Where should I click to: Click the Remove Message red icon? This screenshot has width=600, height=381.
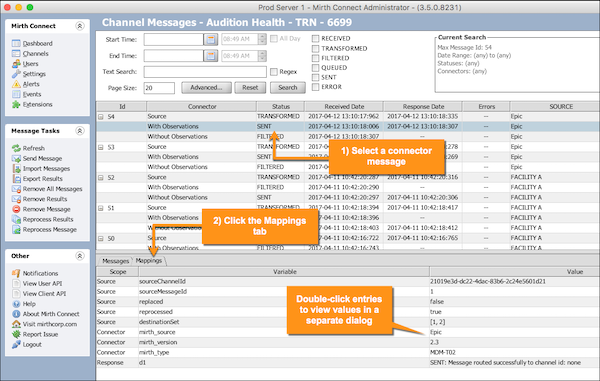[16, 209]
